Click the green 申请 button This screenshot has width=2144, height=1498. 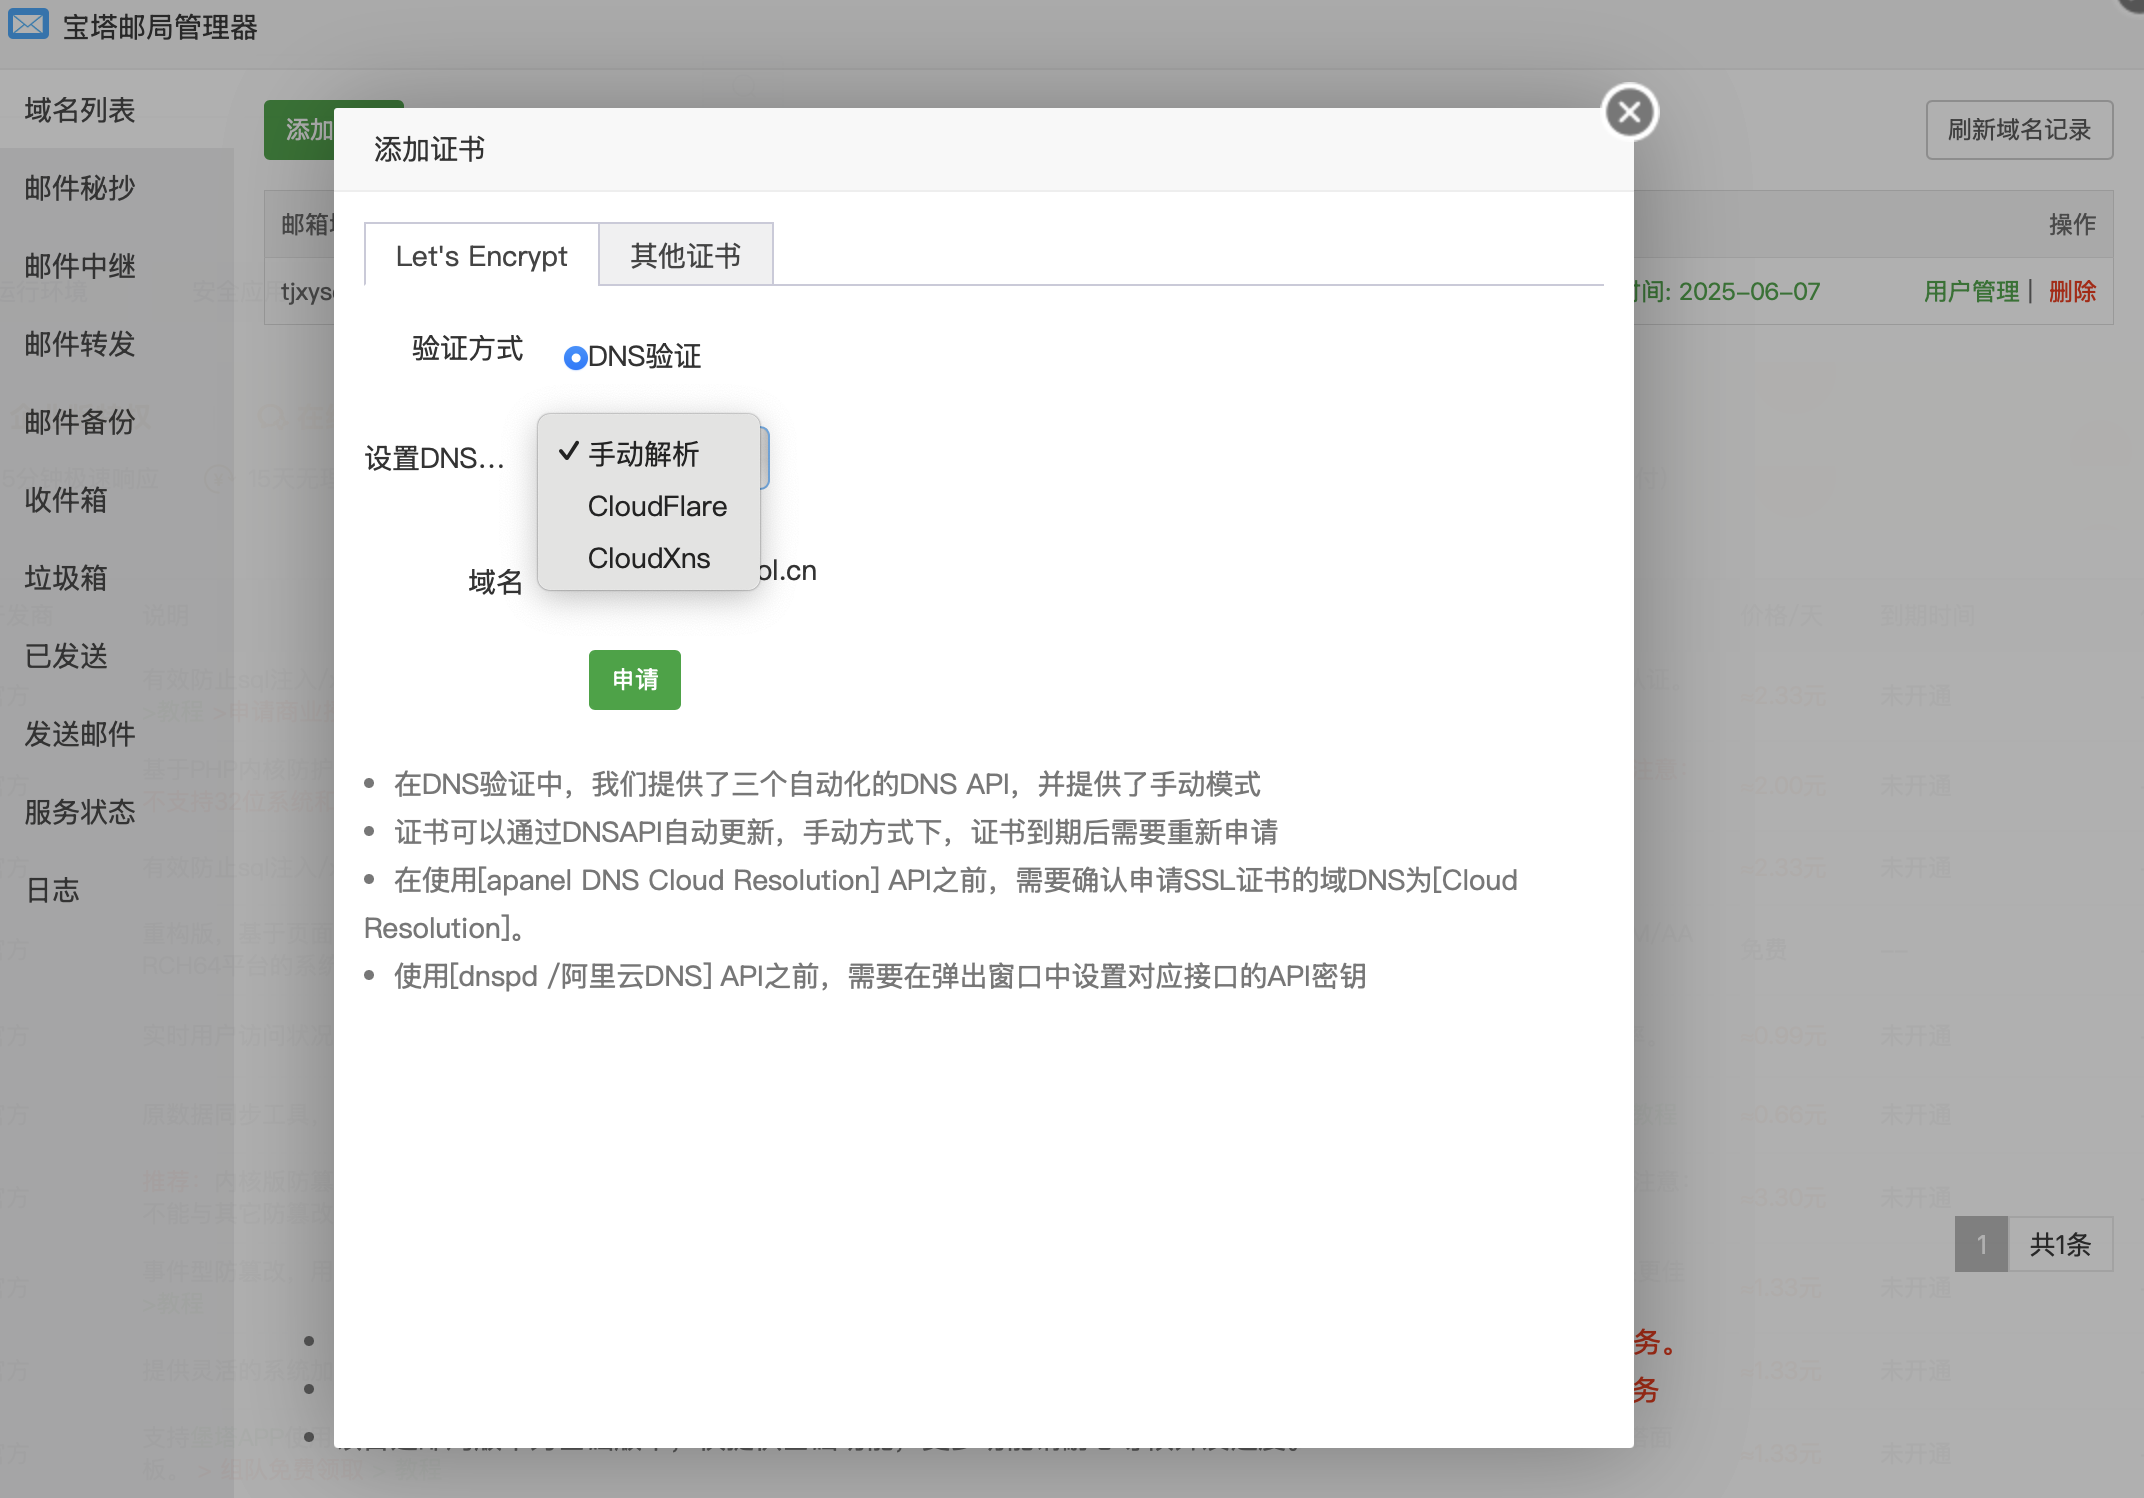tap(635, 680)
